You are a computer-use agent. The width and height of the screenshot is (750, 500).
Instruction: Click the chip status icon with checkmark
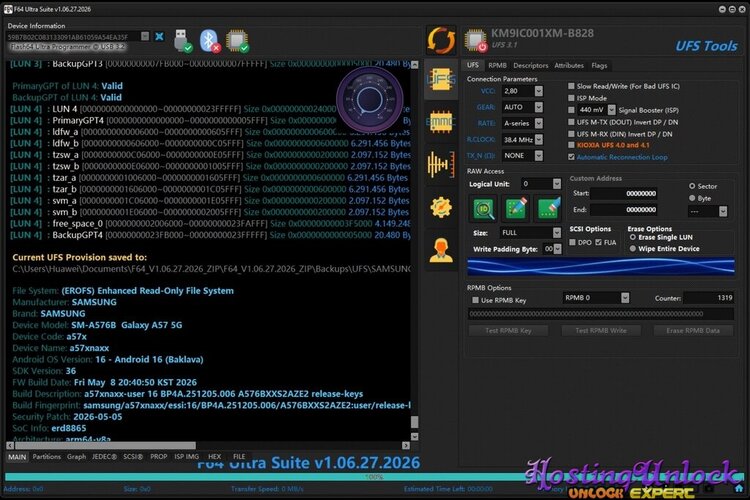point(237,41)
